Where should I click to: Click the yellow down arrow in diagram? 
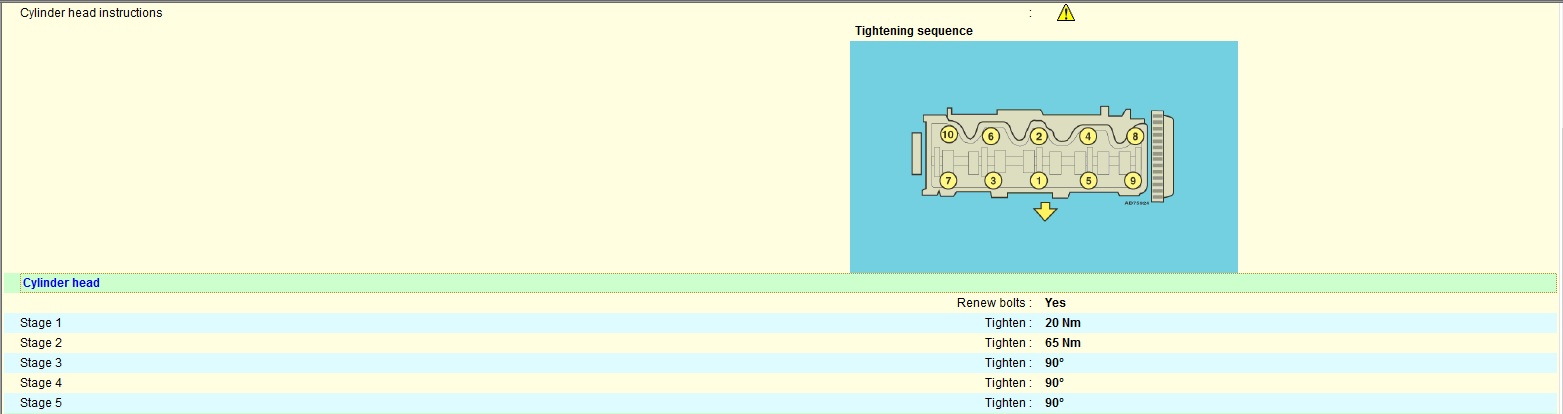coord(1045,211)
